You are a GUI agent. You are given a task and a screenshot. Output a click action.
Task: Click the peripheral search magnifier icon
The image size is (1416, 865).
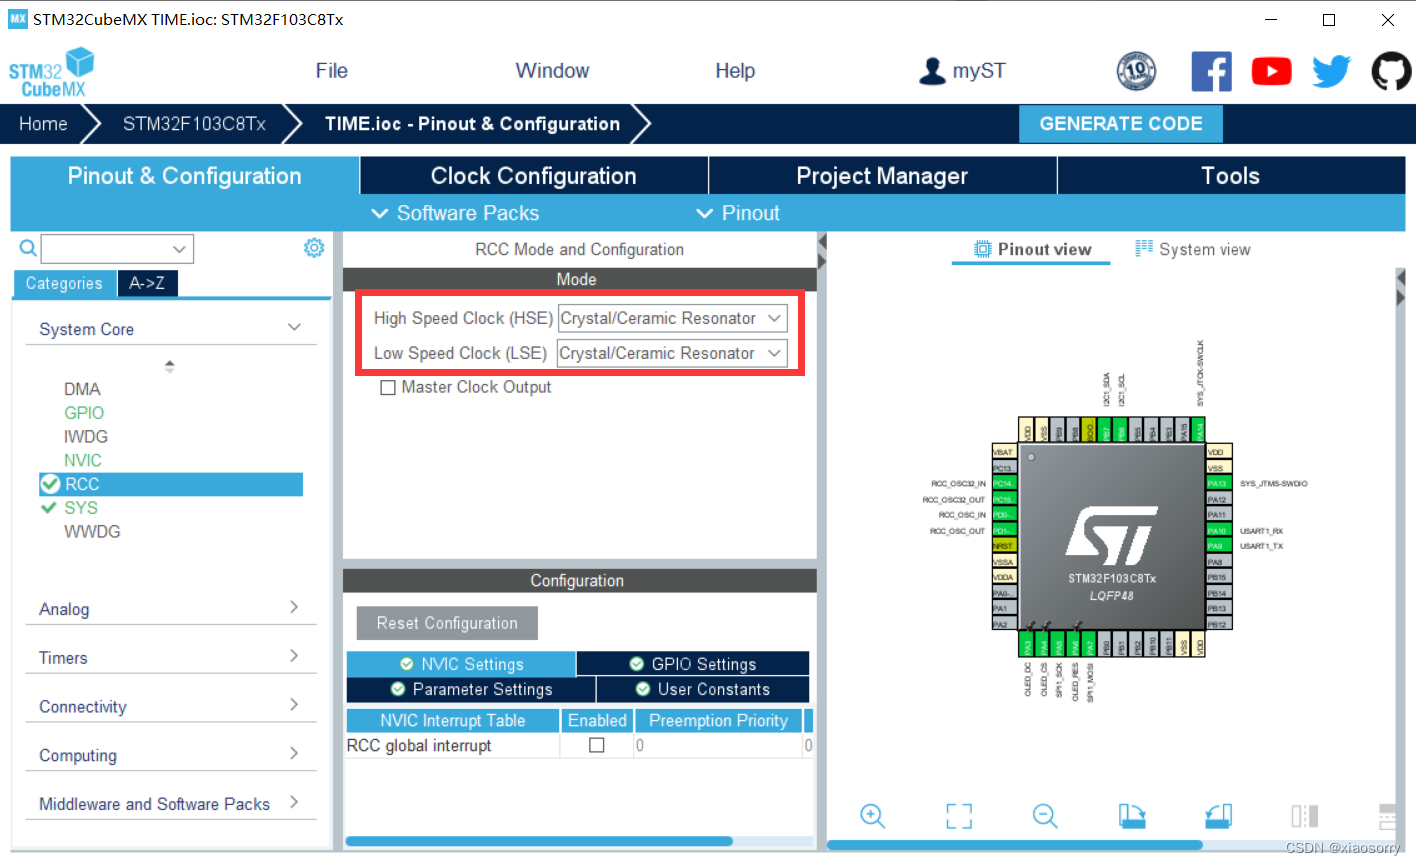[x=28, y=248]
